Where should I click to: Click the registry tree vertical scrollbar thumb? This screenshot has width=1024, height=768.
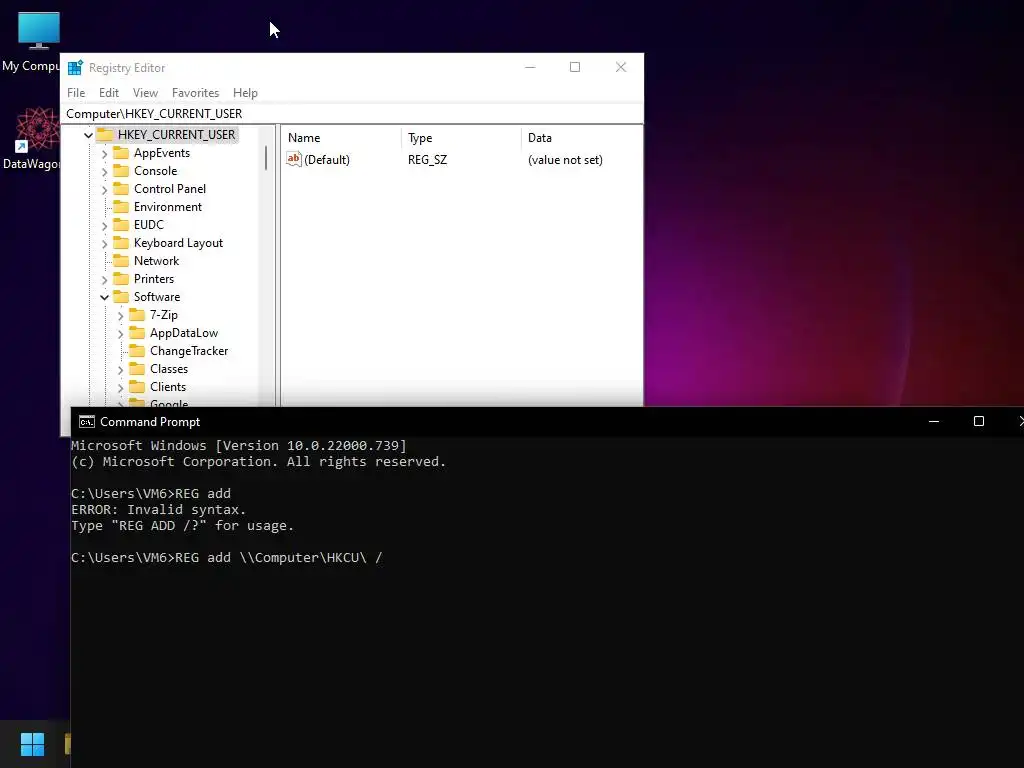pyautogui.click(x=266, y=158)
